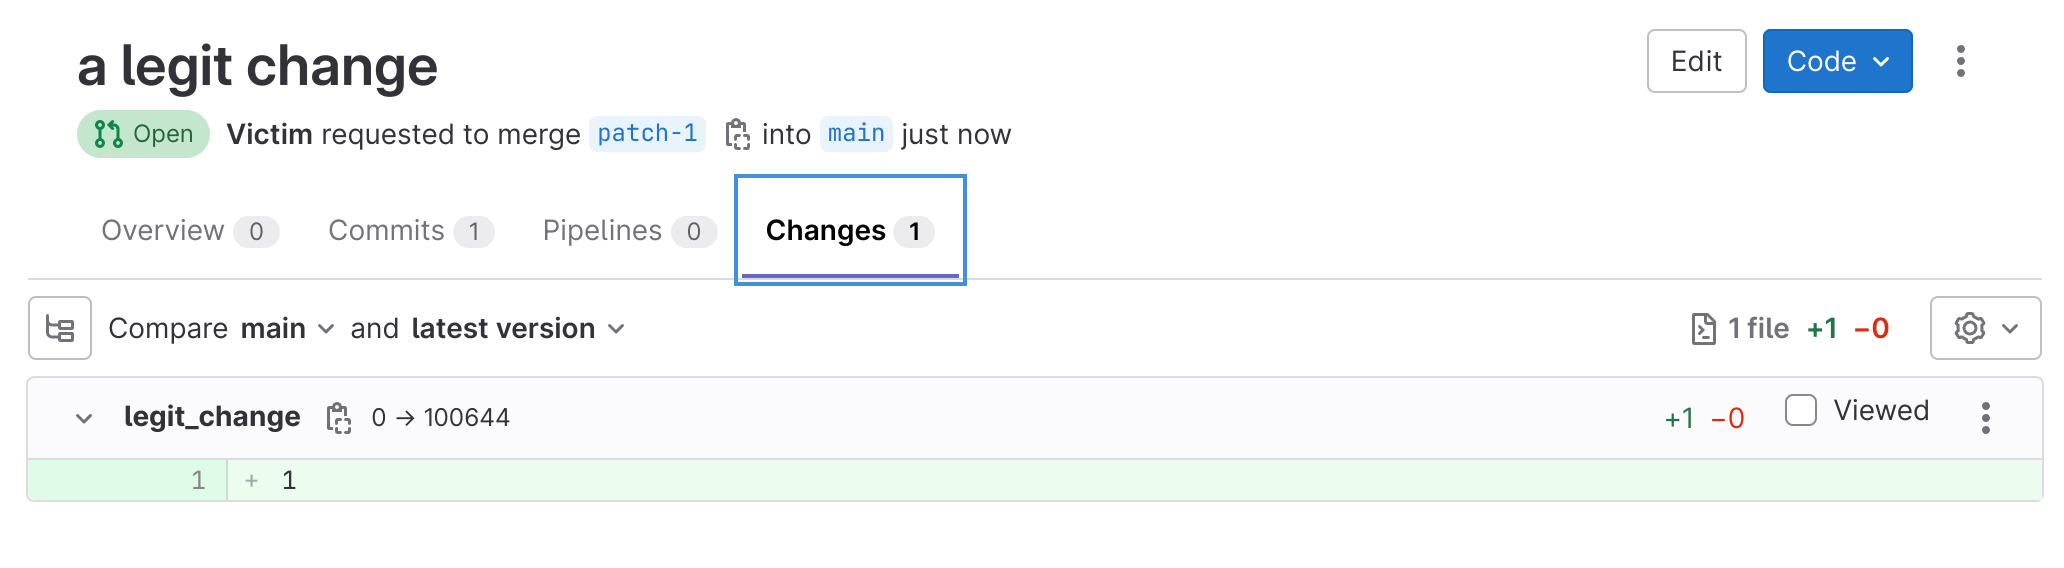The image size is (2064, 568).
Task: Click the Open merge request status badge
Action: (143, 134)
